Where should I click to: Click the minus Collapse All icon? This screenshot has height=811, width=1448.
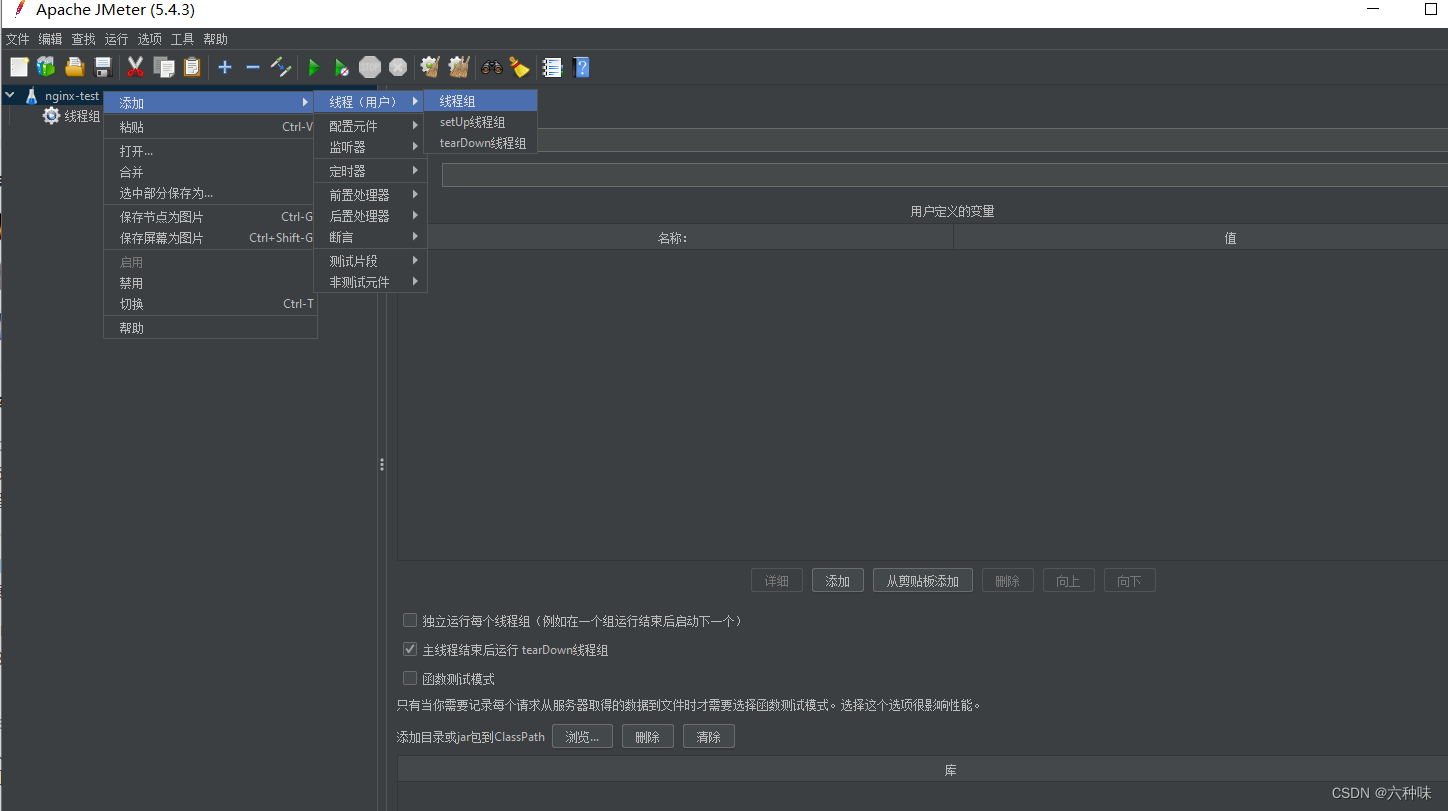(252, 67)
